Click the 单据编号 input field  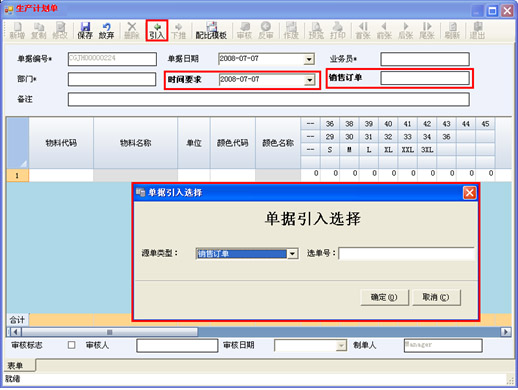tap(112, 59)
